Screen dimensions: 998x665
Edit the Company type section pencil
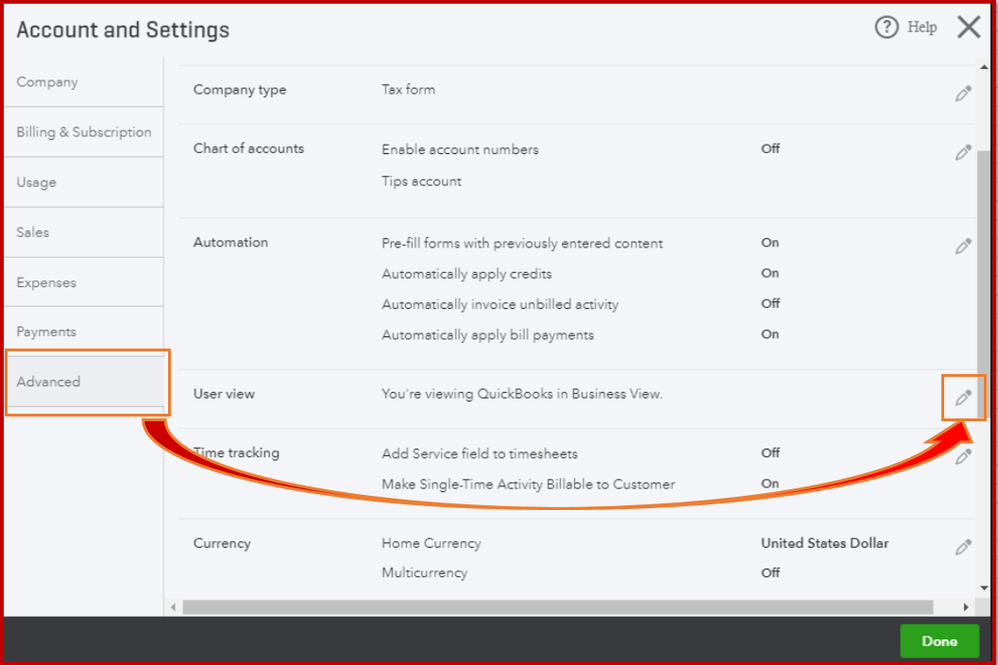(x=963, y=94)
